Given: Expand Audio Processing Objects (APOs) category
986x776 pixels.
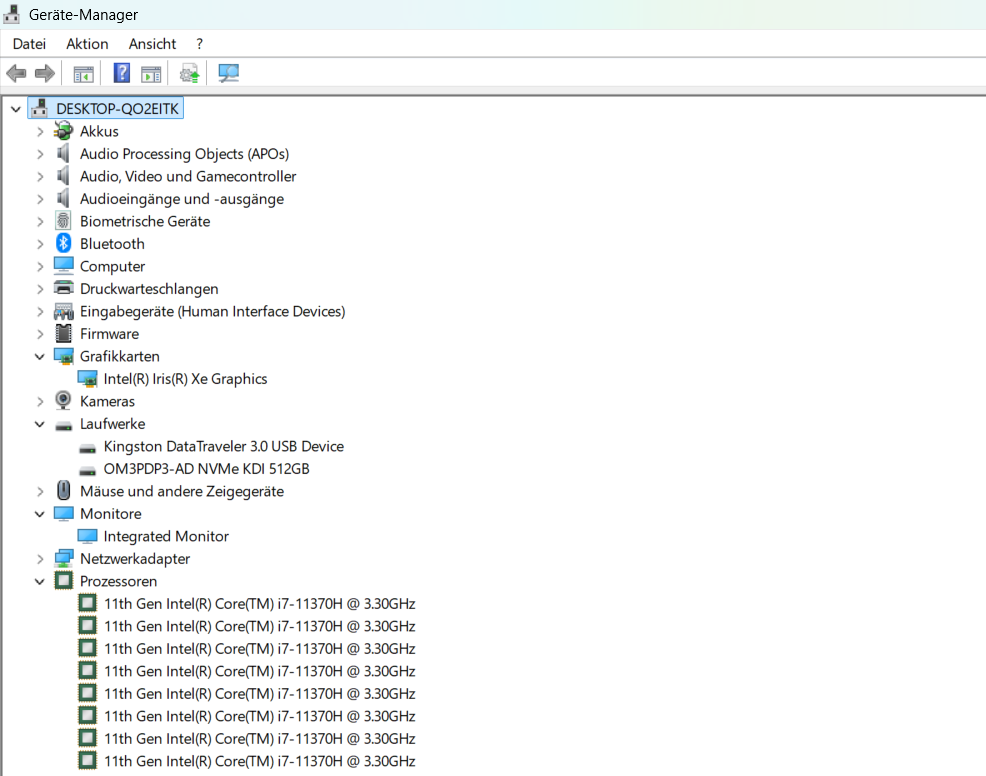Looking at the screenshot, I should [x=40, y=154].
